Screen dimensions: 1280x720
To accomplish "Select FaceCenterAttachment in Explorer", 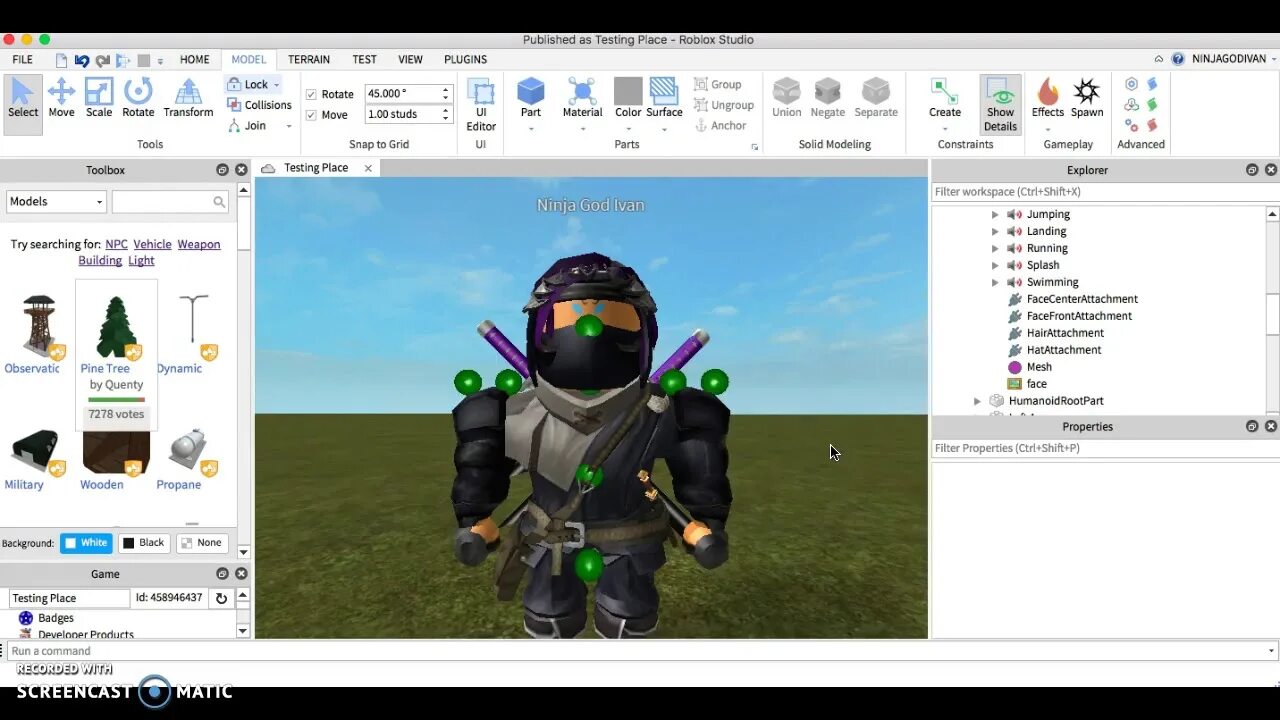I will pos(1081,299).
